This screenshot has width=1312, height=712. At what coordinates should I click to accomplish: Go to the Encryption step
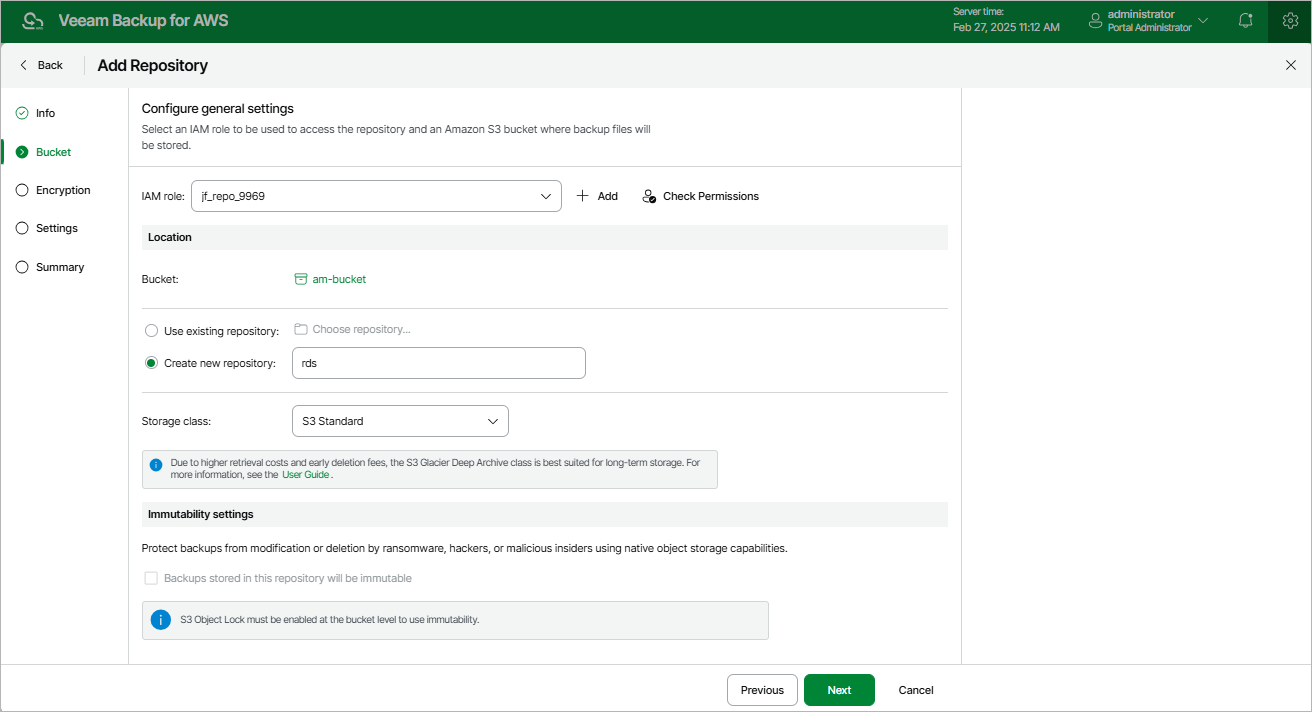(63, 190)
